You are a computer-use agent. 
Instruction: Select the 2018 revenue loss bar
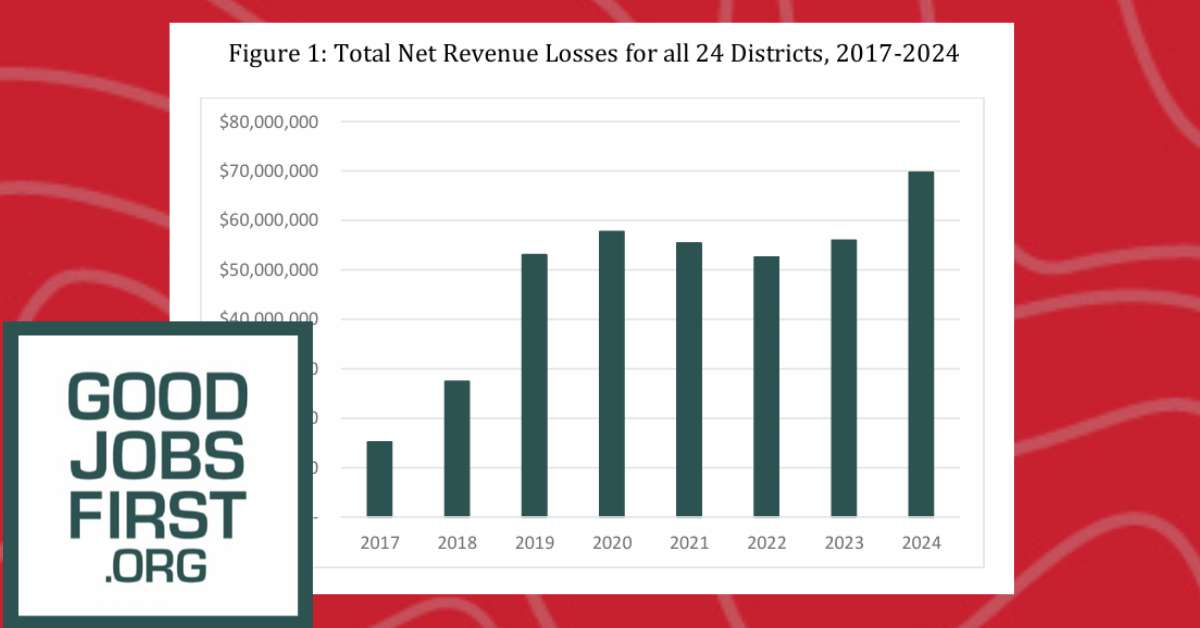pos(457,448)
